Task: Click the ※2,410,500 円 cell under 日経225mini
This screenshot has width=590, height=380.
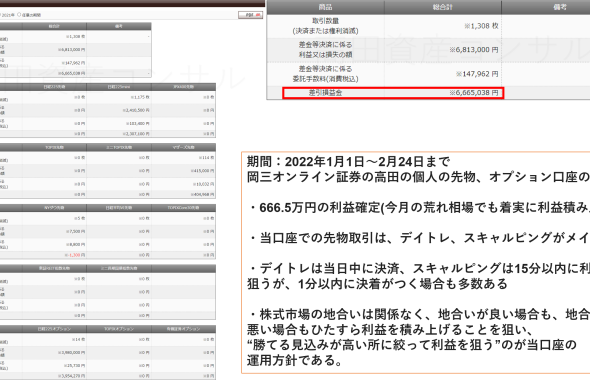Action: pos(136,110)
